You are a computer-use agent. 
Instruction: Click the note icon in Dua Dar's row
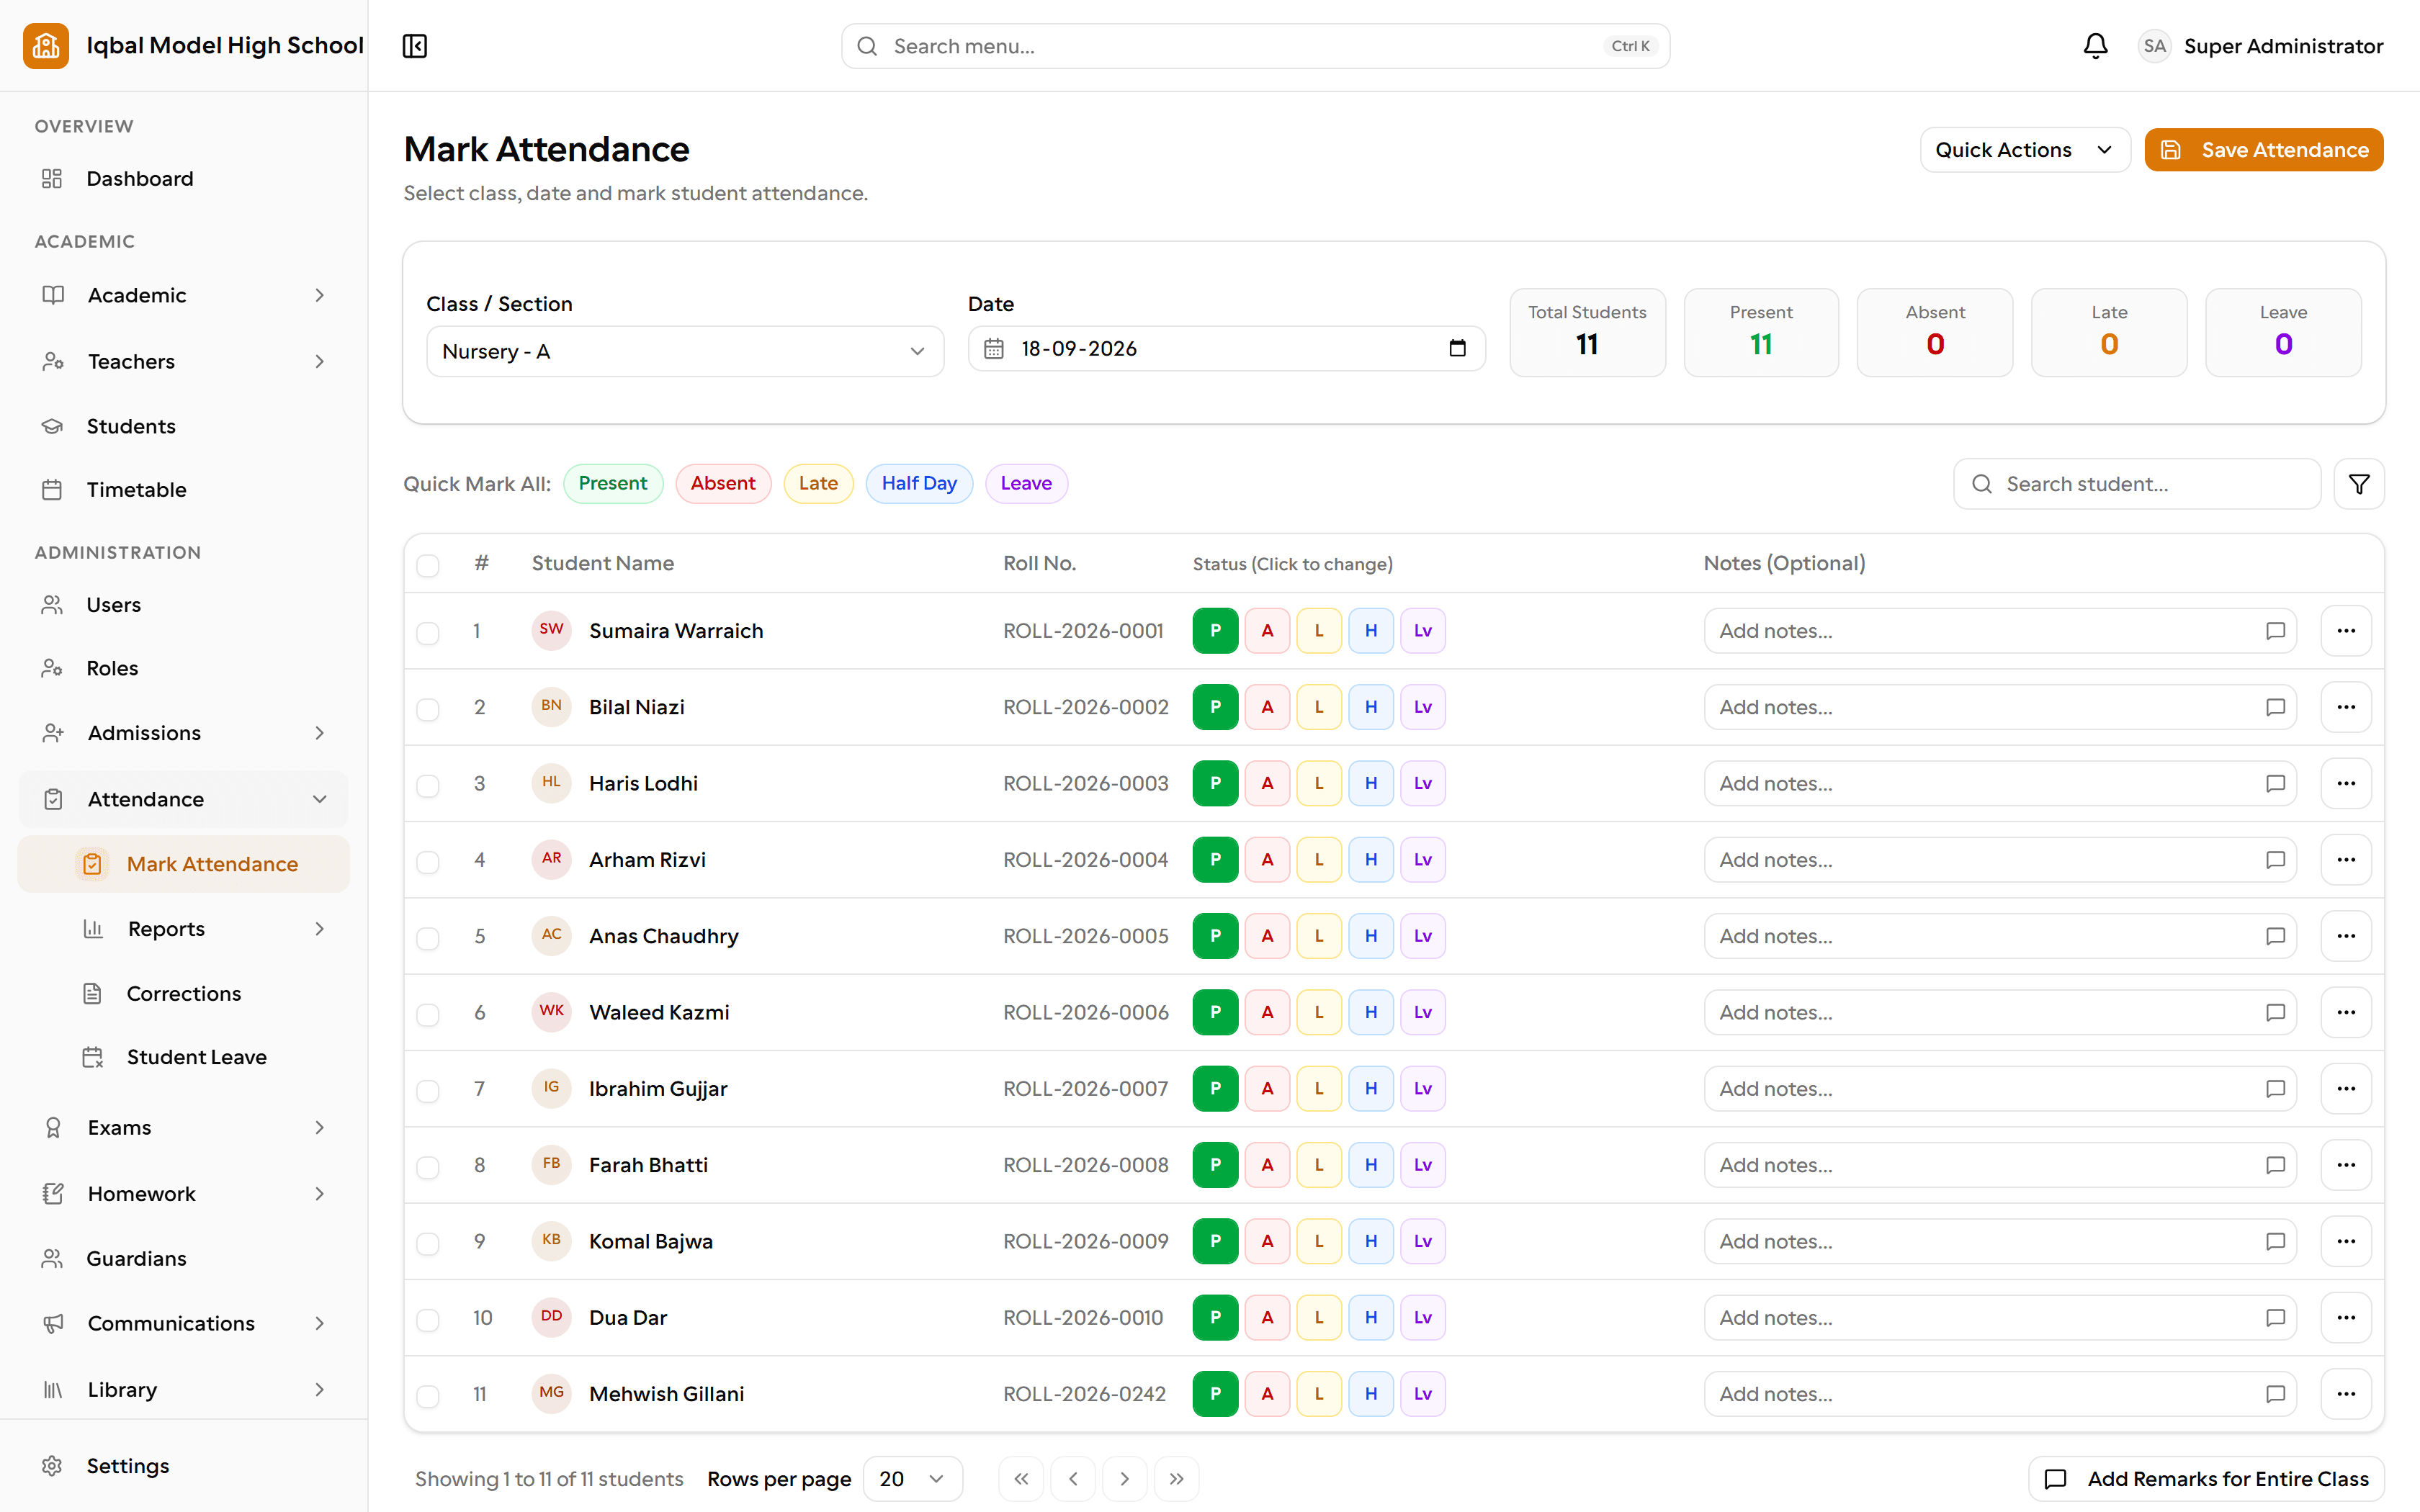[x=2275, y=1318]
